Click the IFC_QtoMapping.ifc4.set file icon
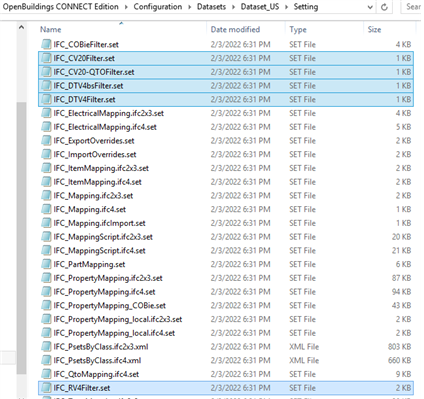424x399 pixels. [46, 374]
